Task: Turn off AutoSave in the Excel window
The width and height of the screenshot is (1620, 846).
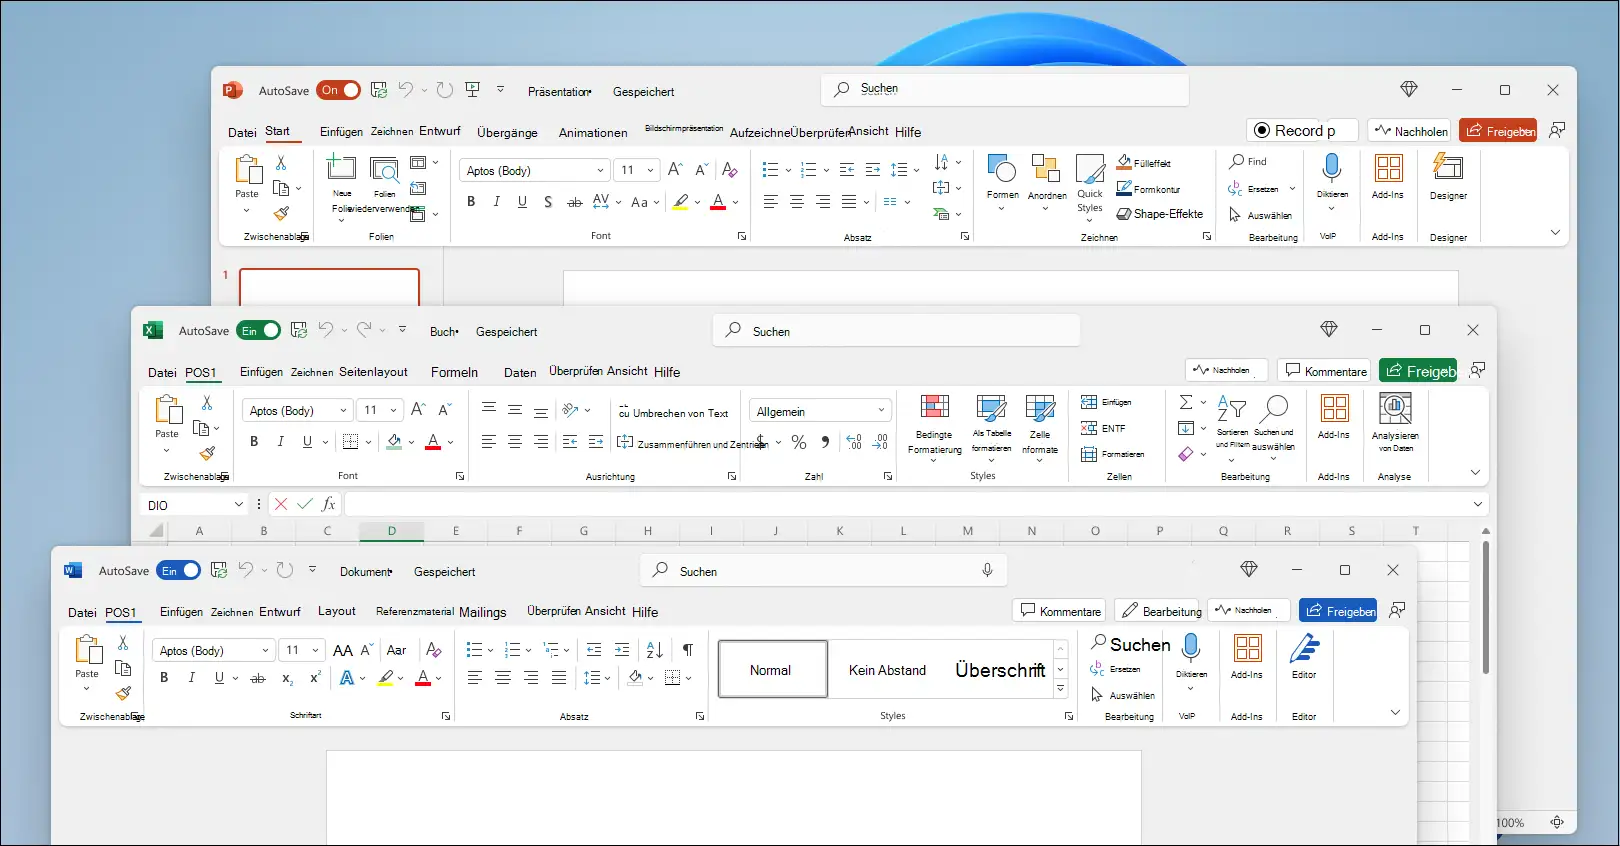Action: pyautogui.click(x=258, y=331)
